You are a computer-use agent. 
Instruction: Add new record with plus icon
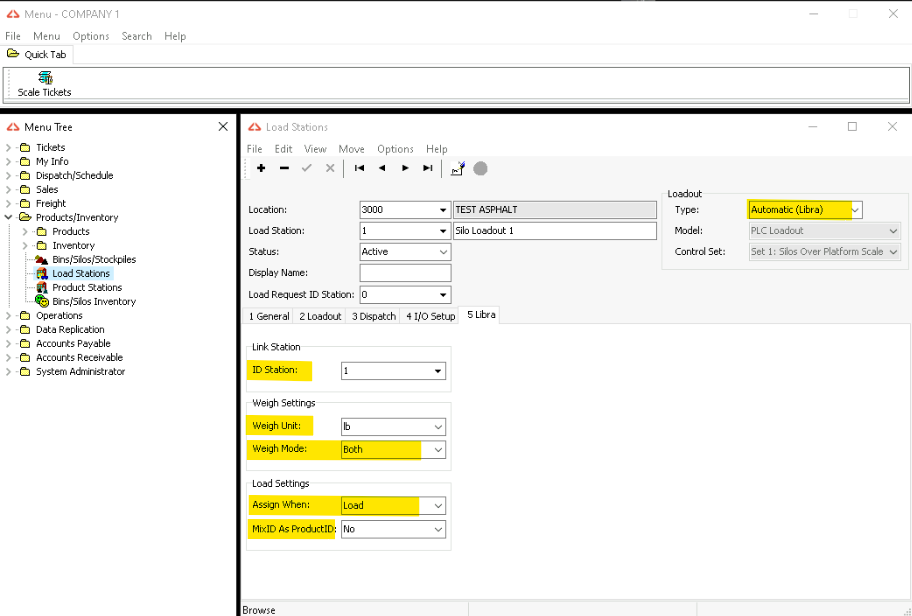pyautogui.click(x=261, y=168)
